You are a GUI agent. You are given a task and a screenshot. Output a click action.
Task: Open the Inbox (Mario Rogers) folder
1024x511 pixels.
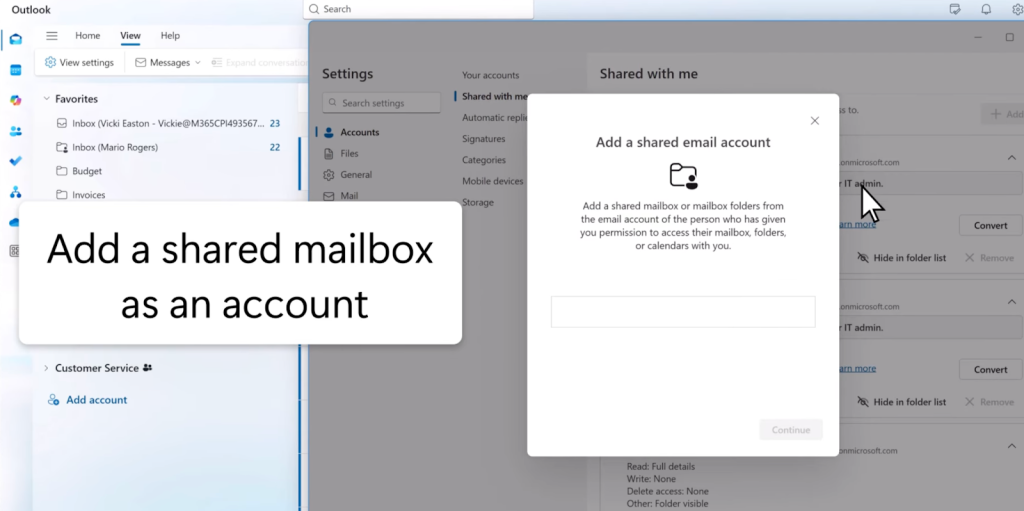115,147
